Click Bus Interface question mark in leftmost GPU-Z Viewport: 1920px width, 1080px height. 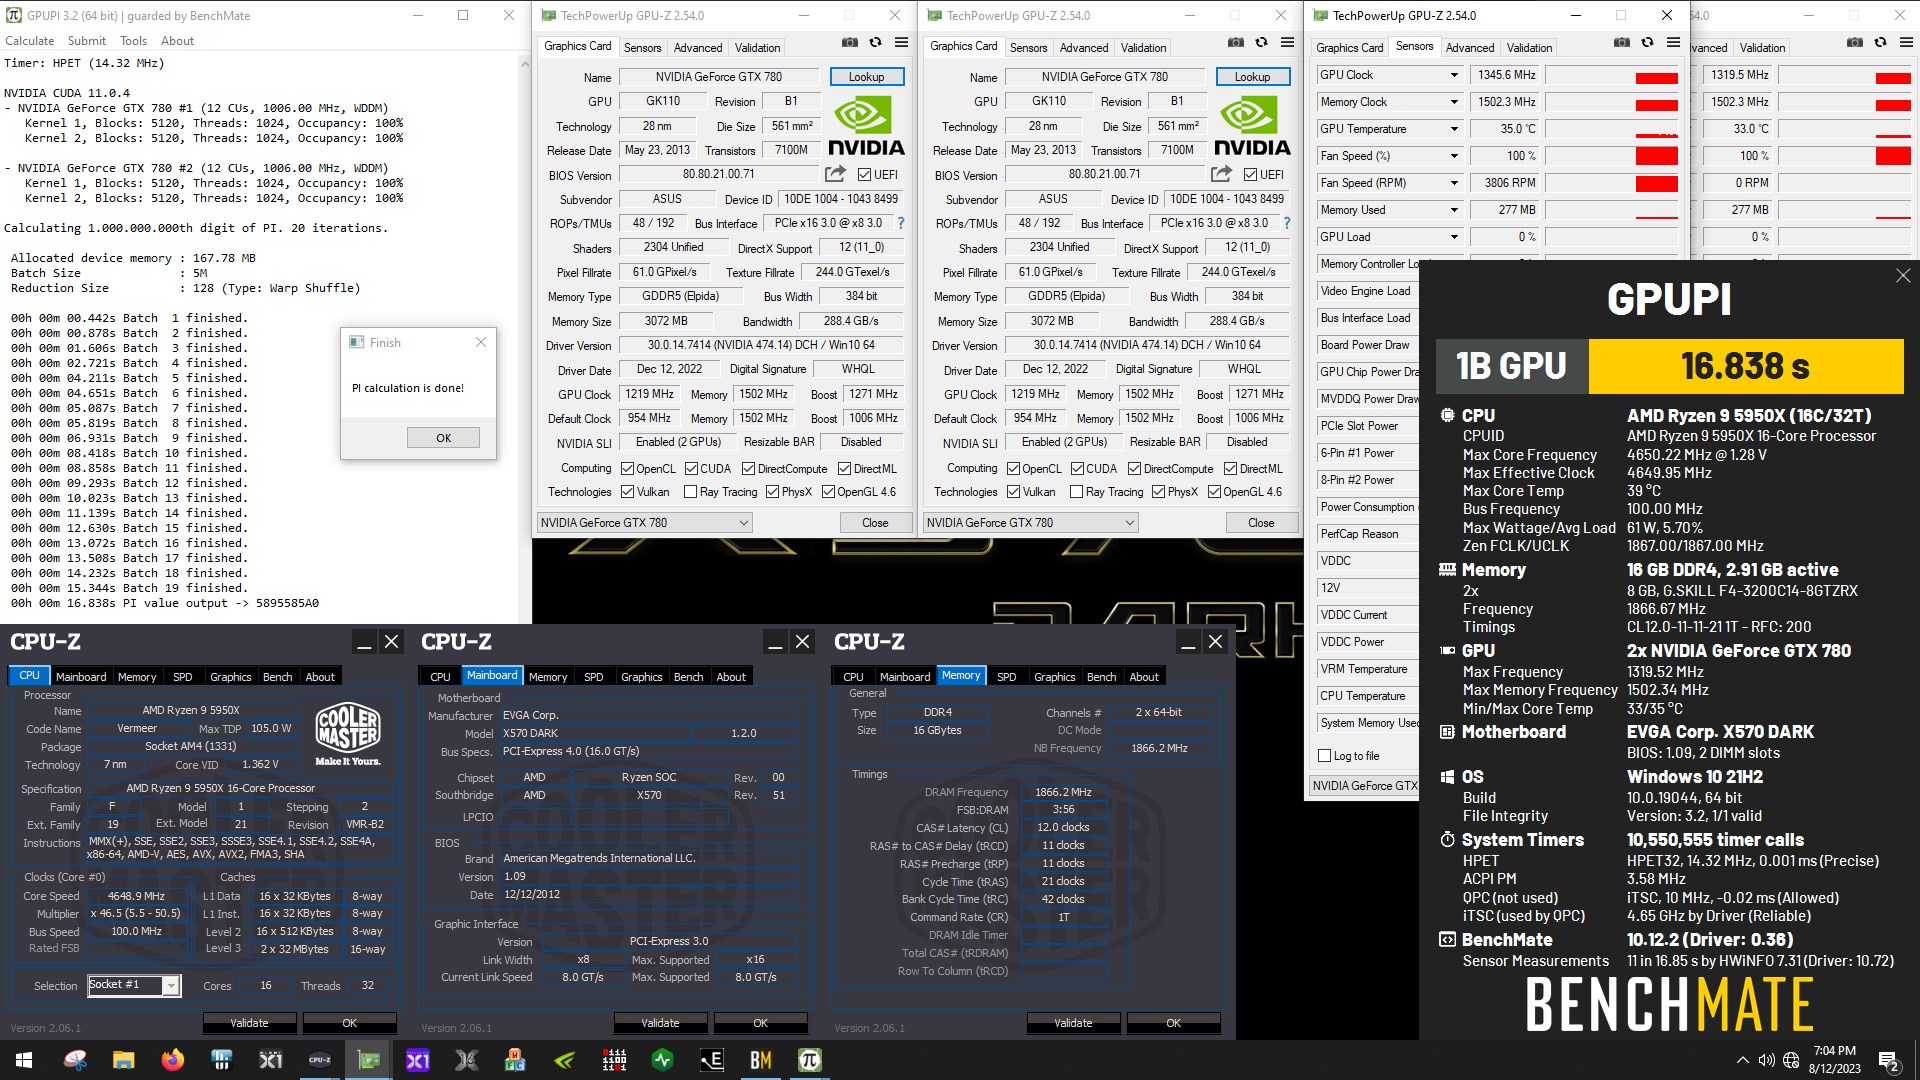(x=900, y=223)
